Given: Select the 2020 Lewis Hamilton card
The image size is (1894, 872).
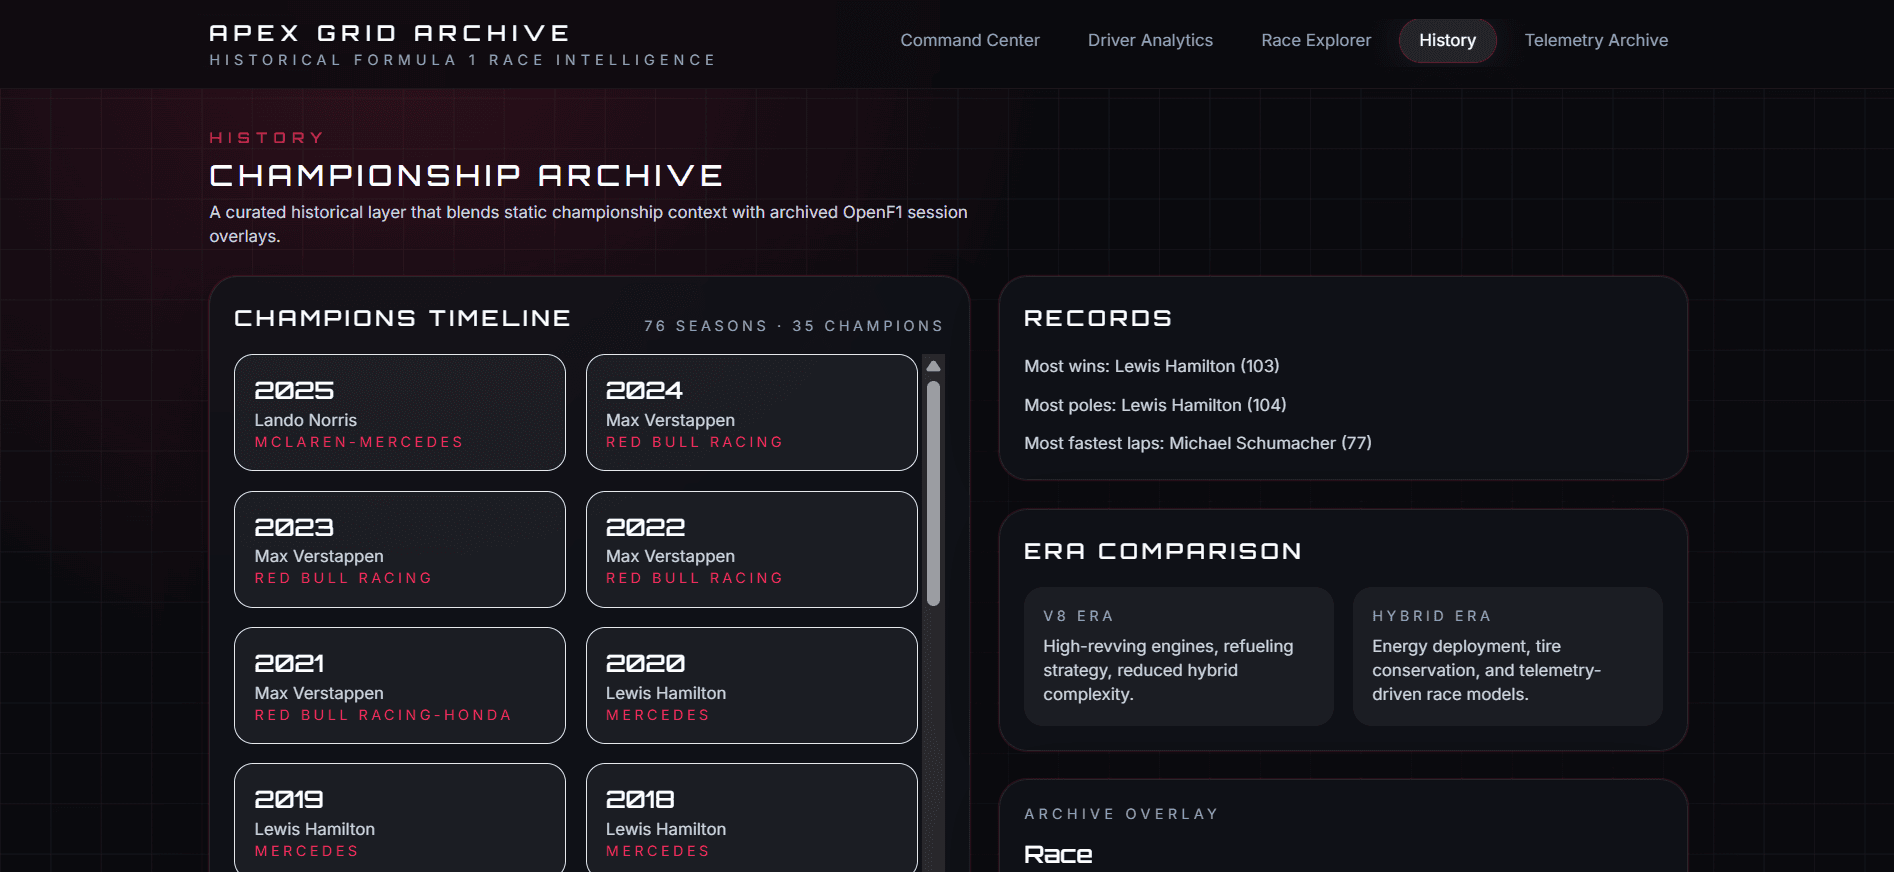Looking at the screenshot, I should pos(751,685).
